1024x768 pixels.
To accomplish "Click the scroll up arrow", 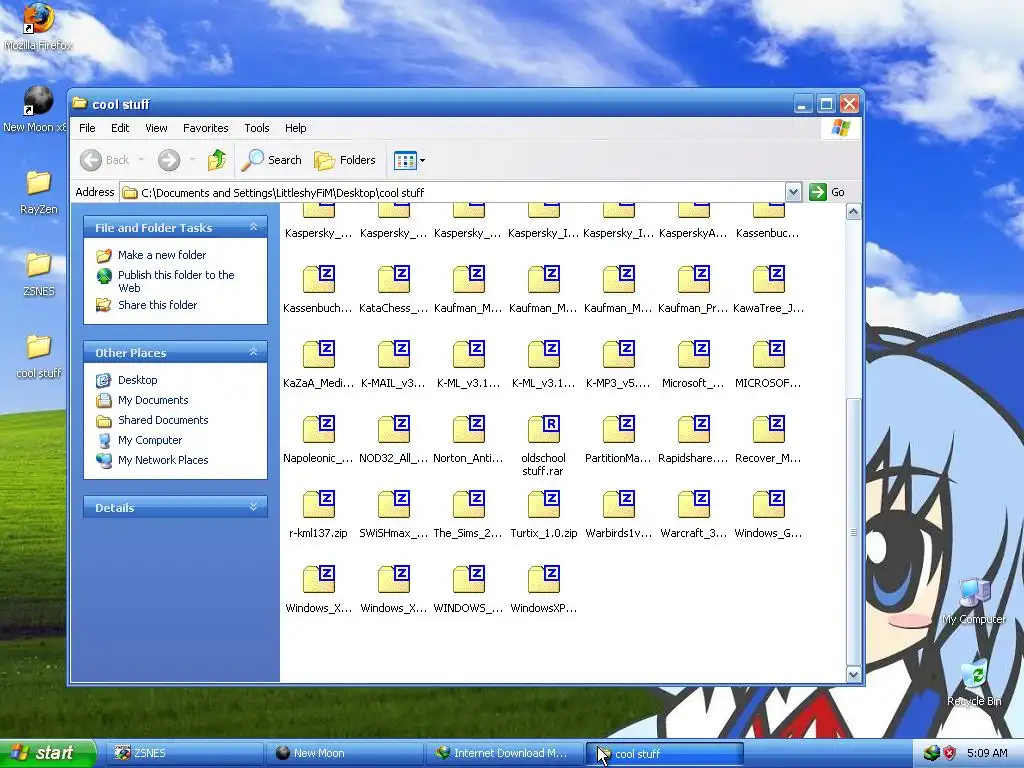I will (854, 212).
